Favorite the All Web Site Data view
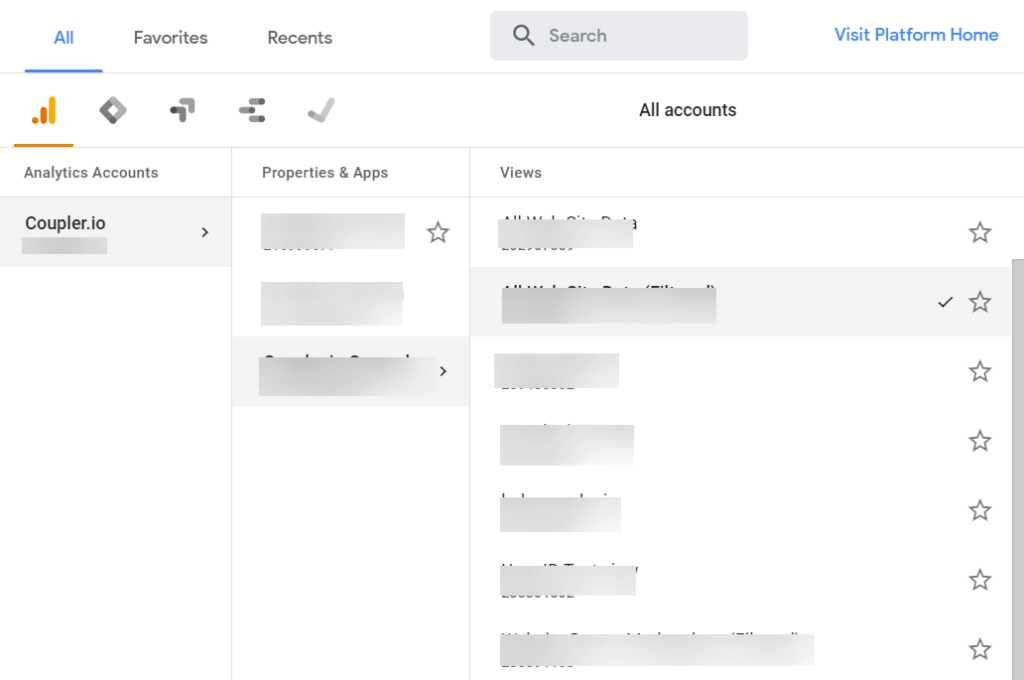The height and width of the screenshot is (680, 1024). [x=980, y=232]
